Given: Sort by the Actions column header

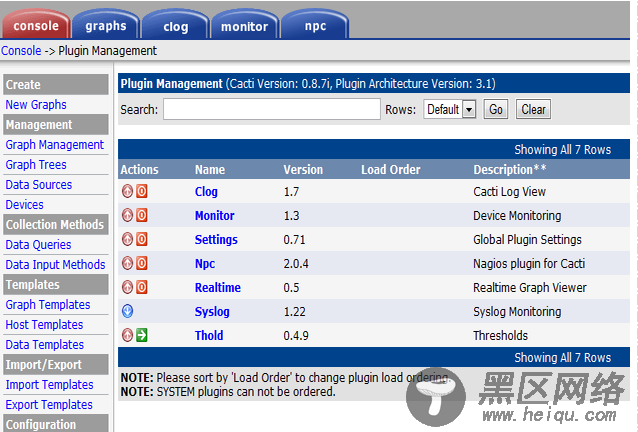Looking at the screenshot, I should pyautogui.click(x=140, y=170).
